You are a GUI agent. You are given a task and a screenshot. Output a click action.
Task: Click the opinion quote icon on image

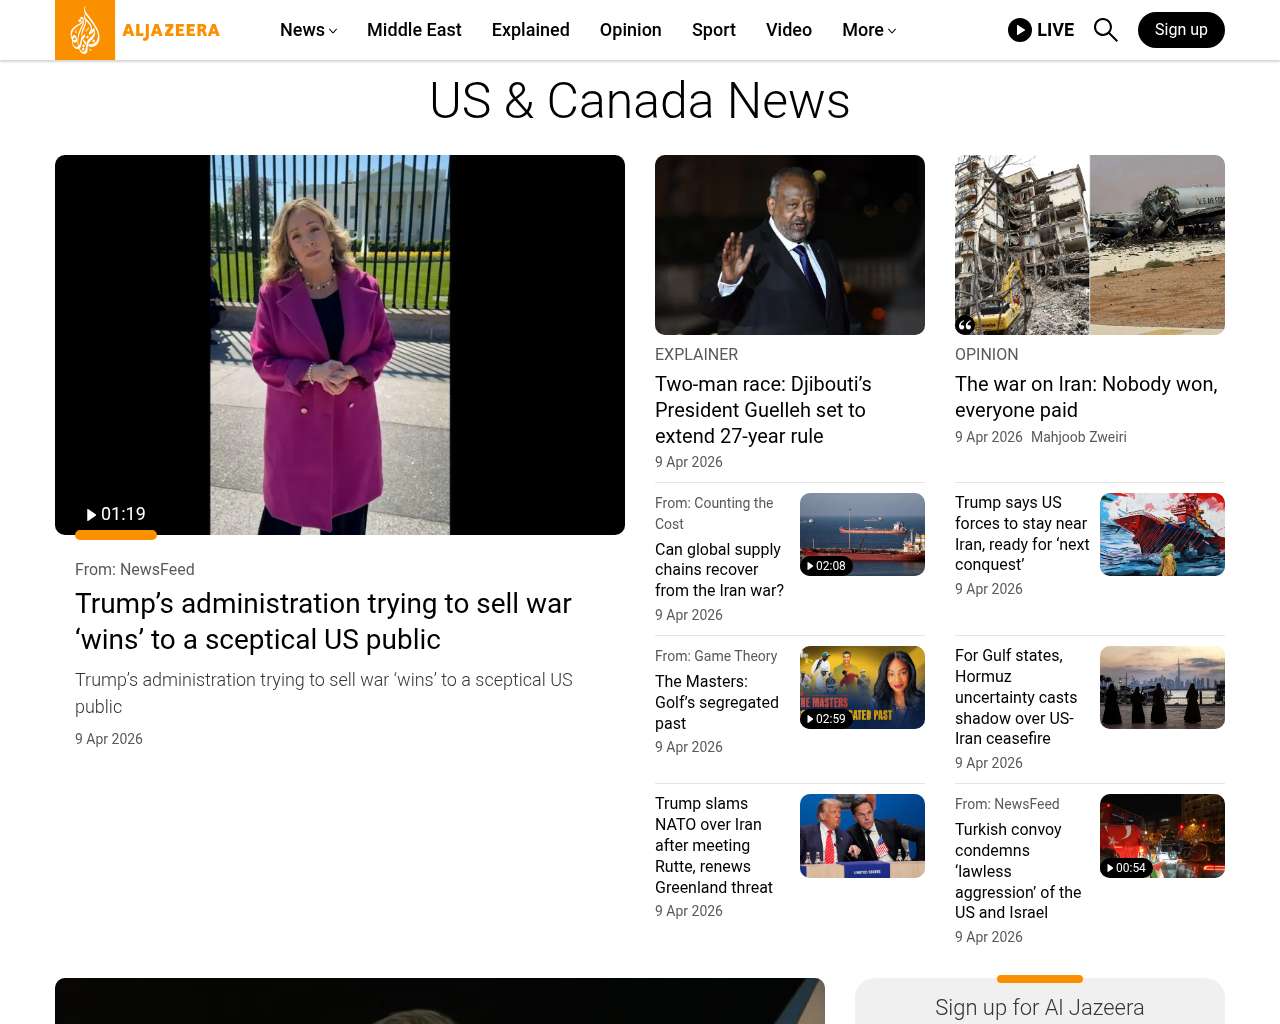tap(965, 324)
